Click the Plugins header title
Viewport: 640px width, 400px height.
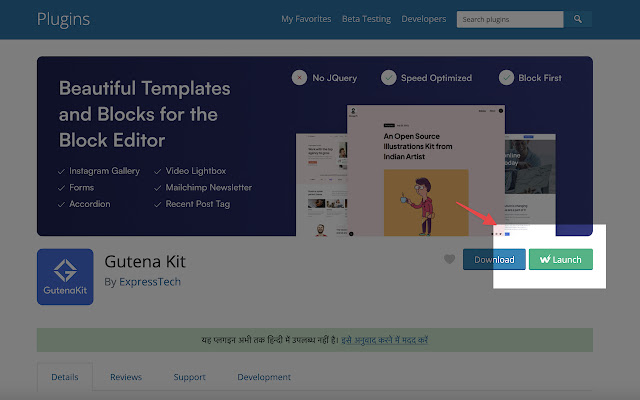[63, 19]
